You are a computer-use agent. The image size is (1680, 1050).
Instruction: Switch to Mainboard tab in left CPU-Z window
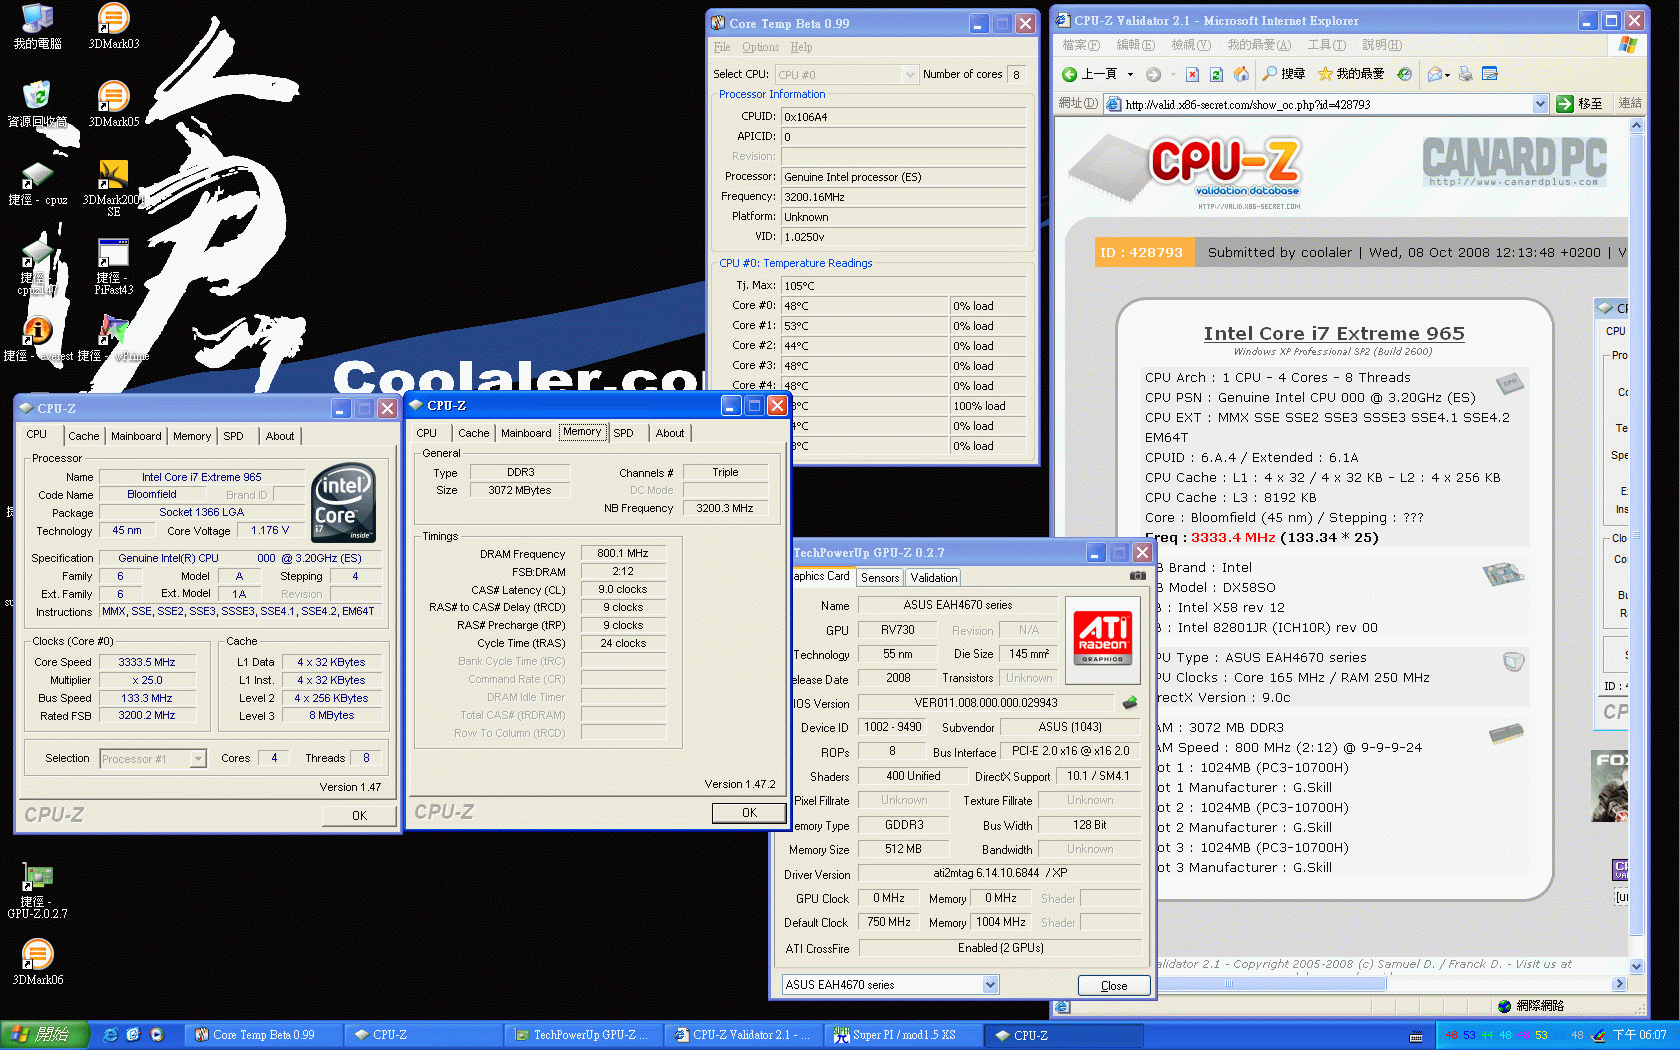[136, 436]
